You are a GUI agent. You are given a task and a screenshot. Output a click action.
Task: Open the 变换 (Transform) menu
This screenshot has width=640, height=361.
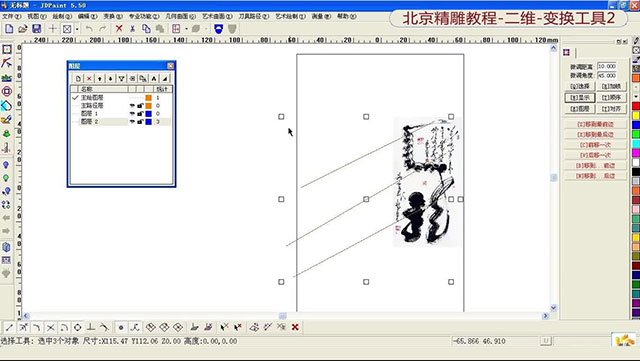coord(113,16)
